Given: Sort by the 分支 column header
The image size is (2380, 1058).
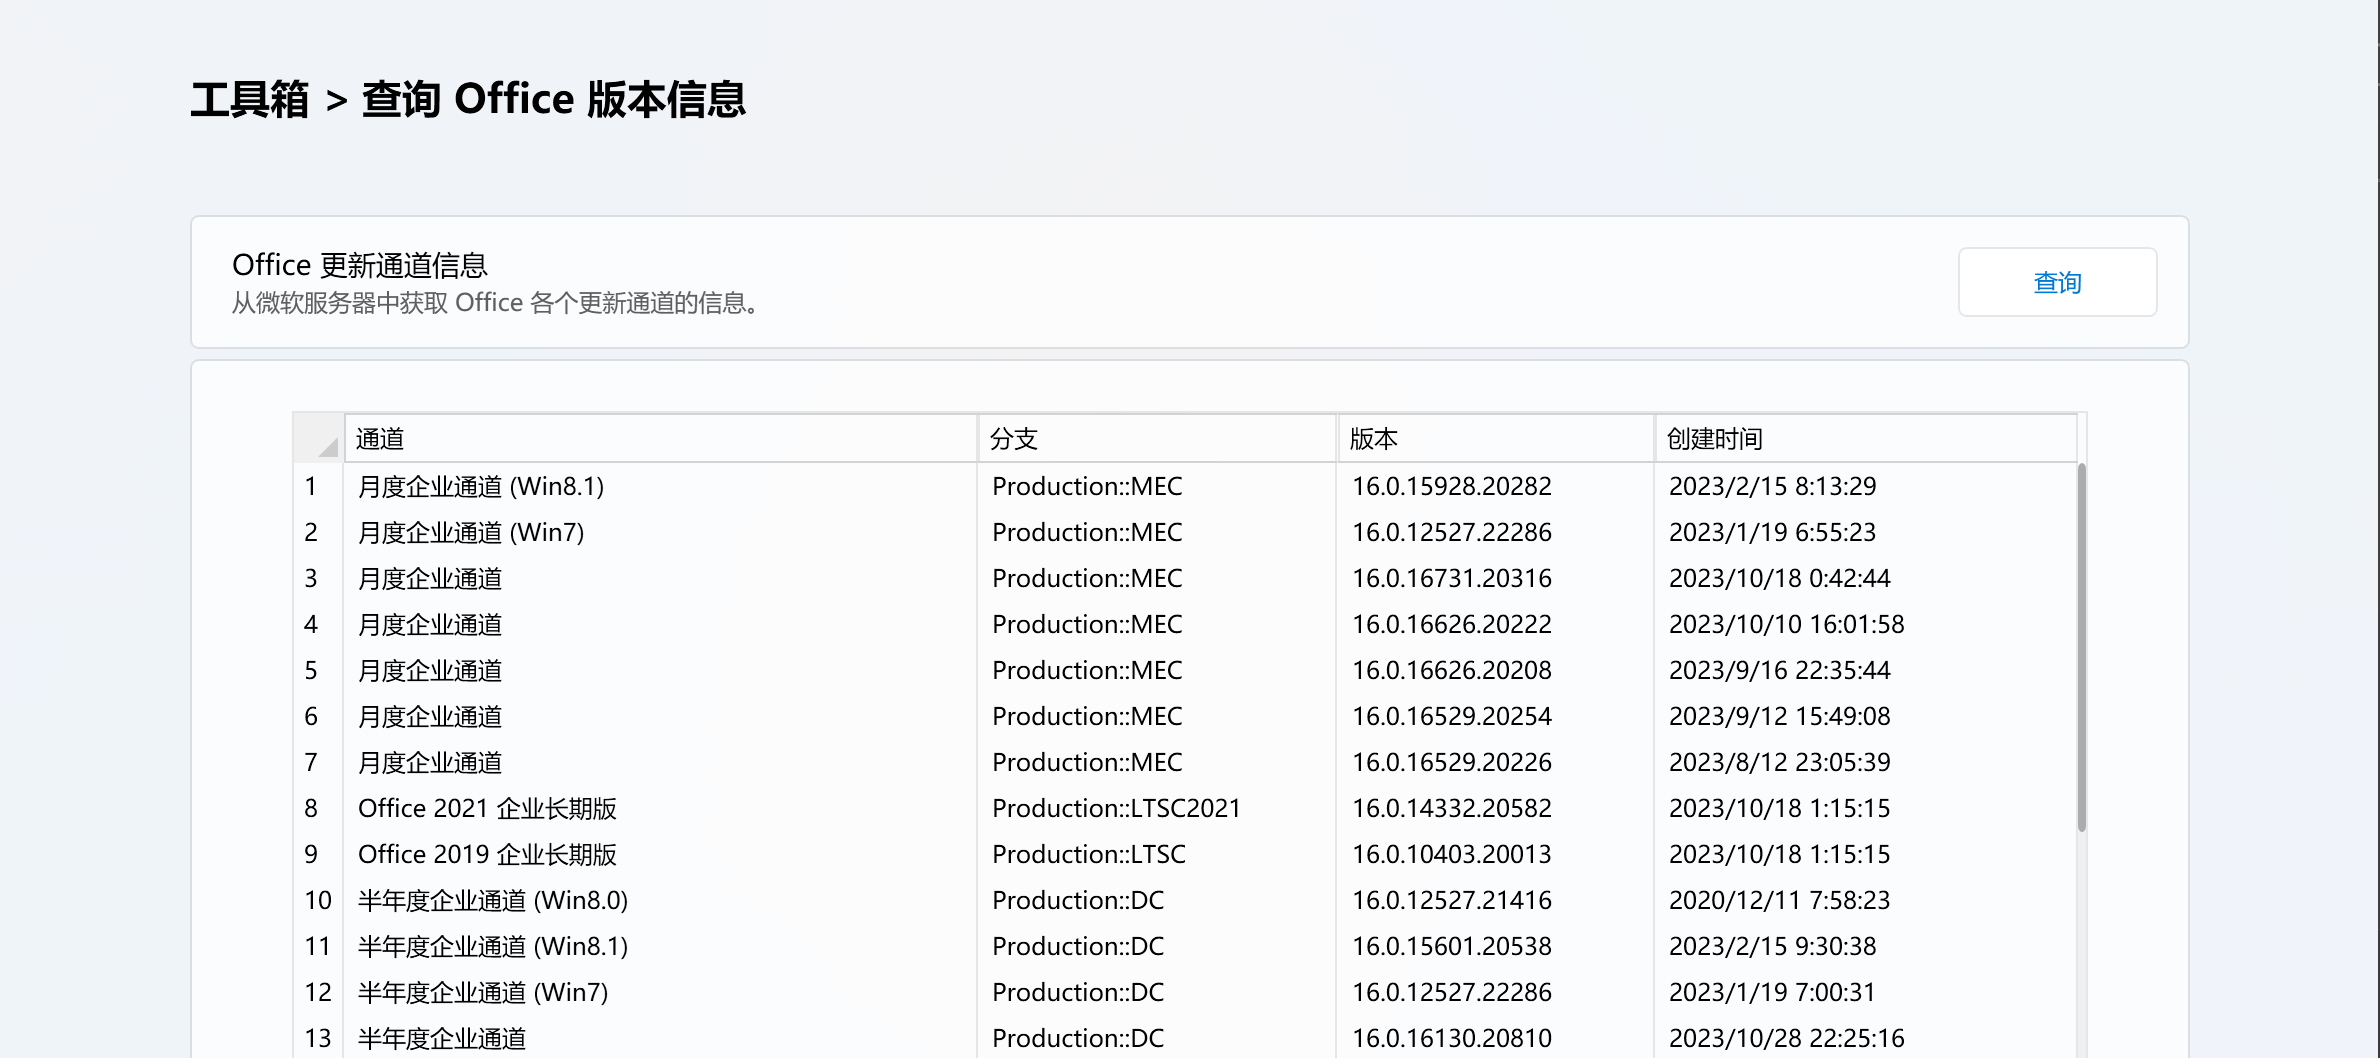Looking at the screenshot, I should point(1157,439).
